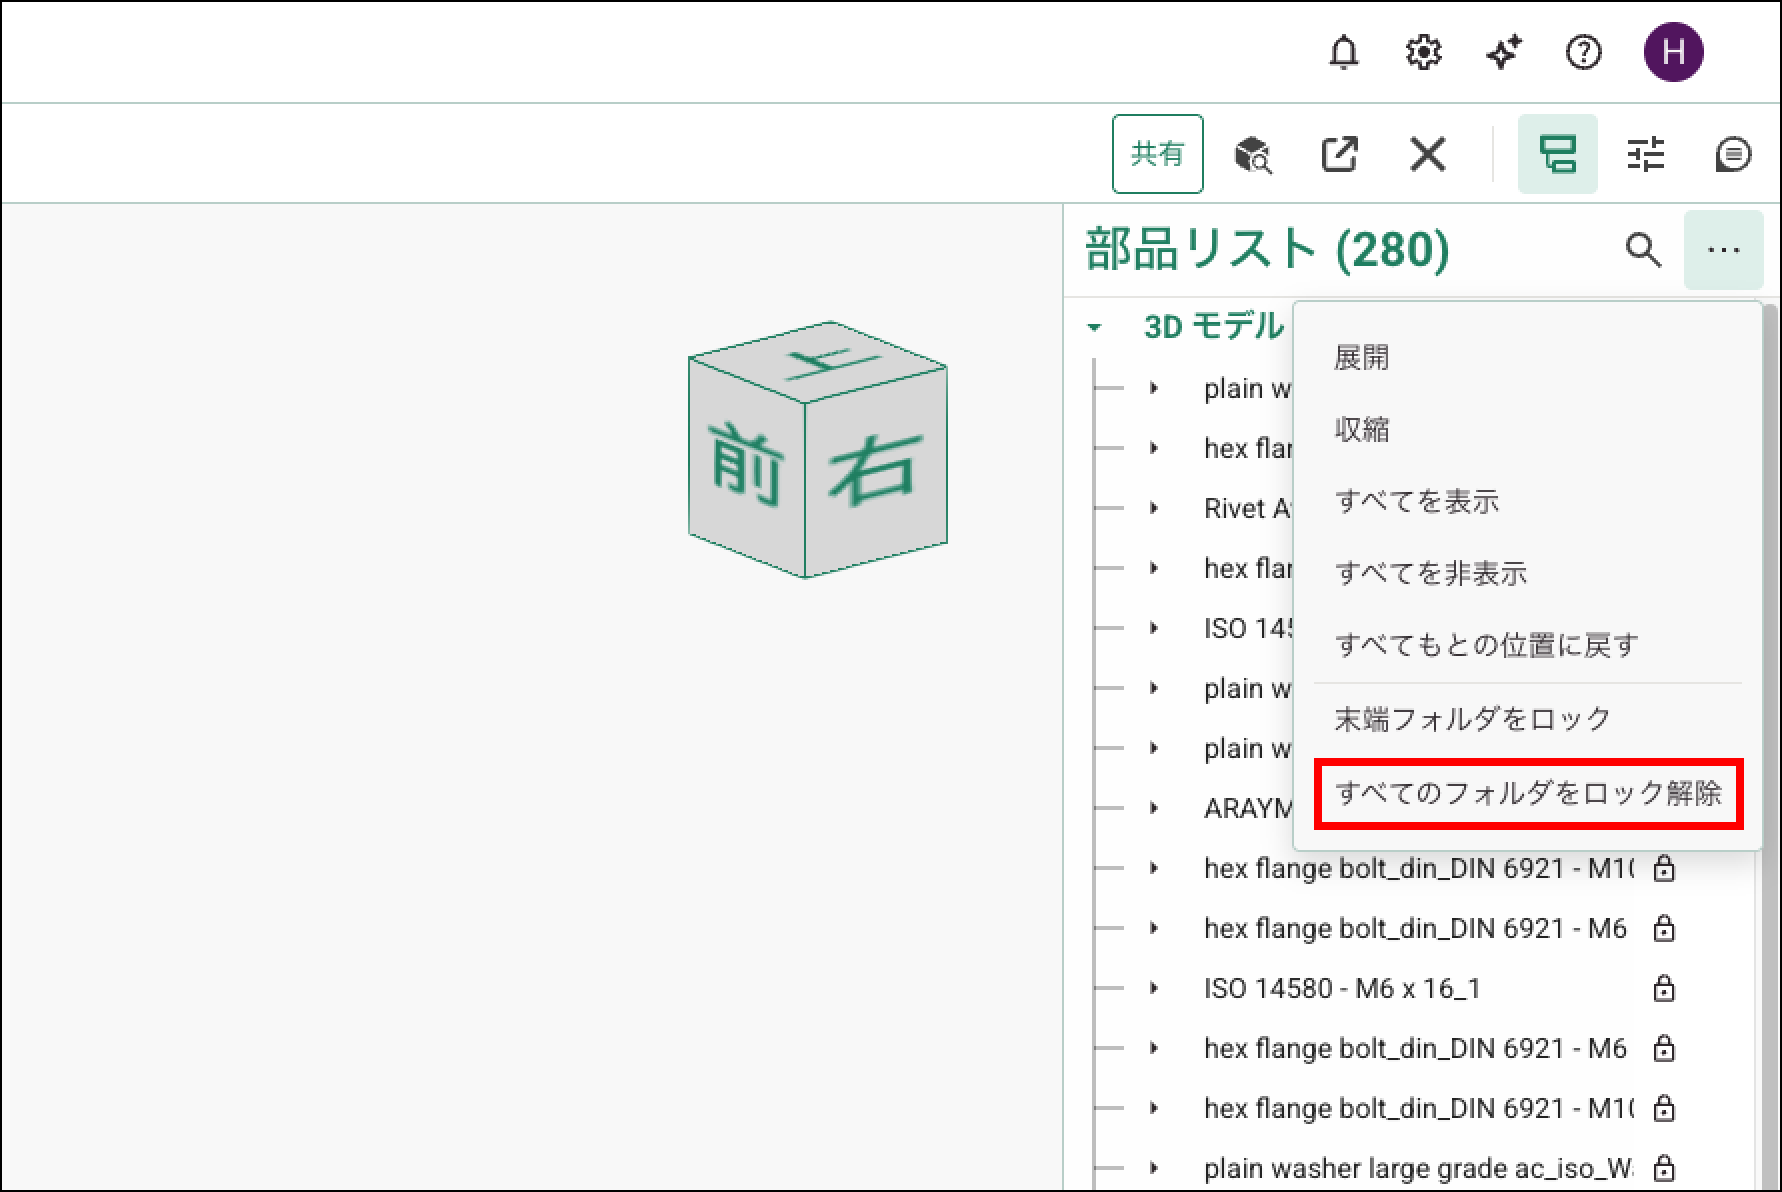Choose 末端フォルダをロック from the menu
1782x1192 pixels.
[x=1472, y=719]
